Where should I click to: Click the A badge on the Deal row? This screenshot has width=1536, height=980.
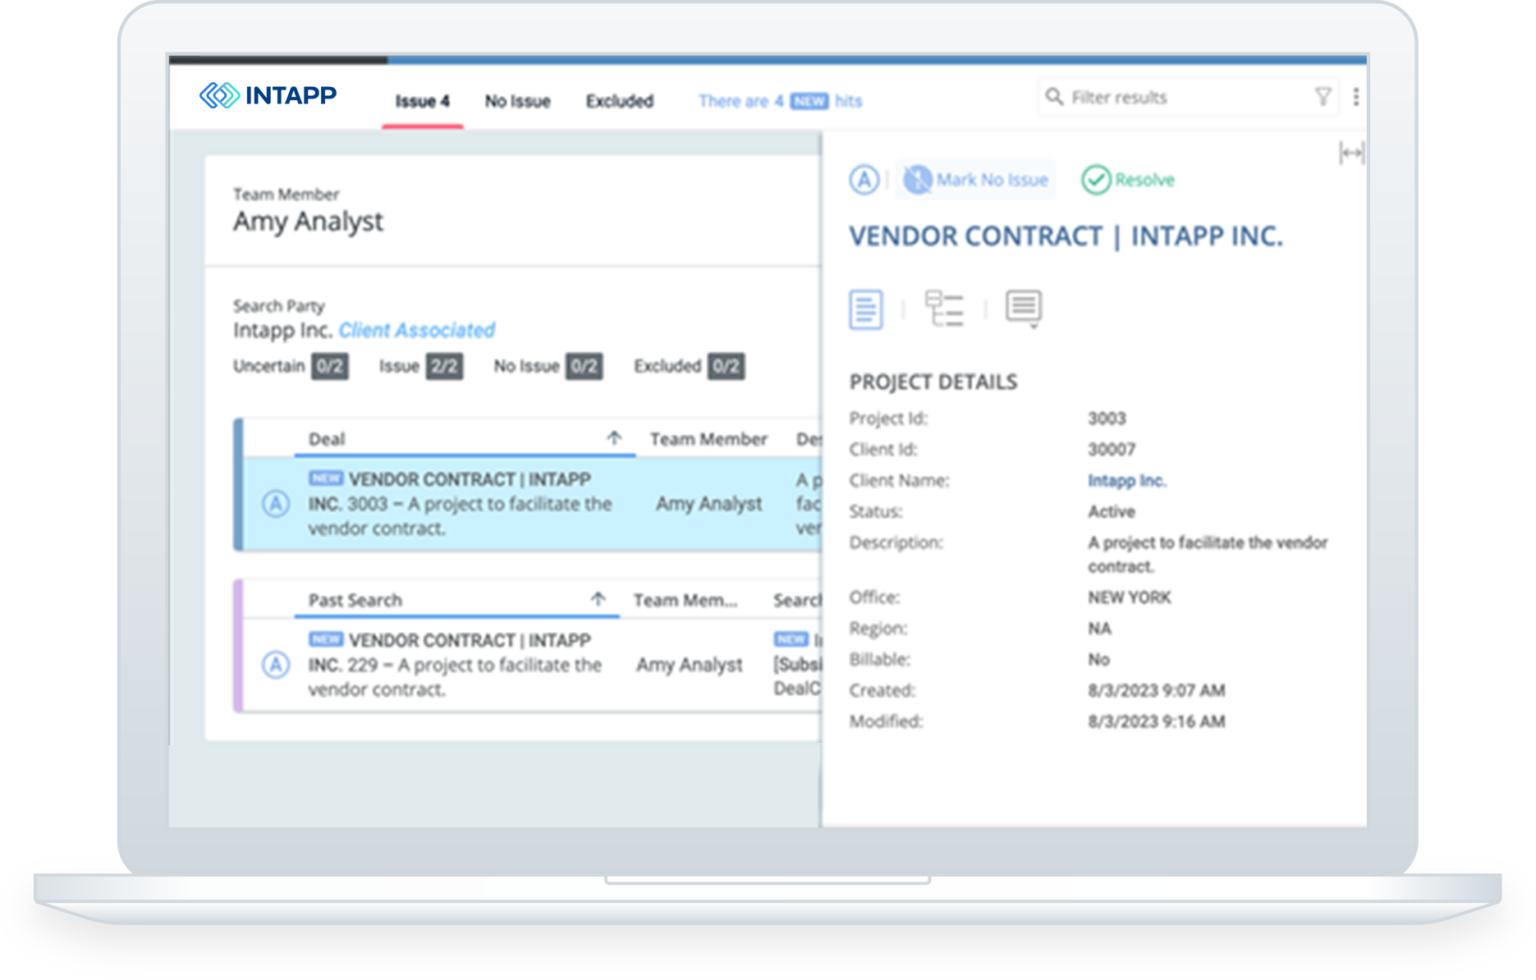(275, 504)
